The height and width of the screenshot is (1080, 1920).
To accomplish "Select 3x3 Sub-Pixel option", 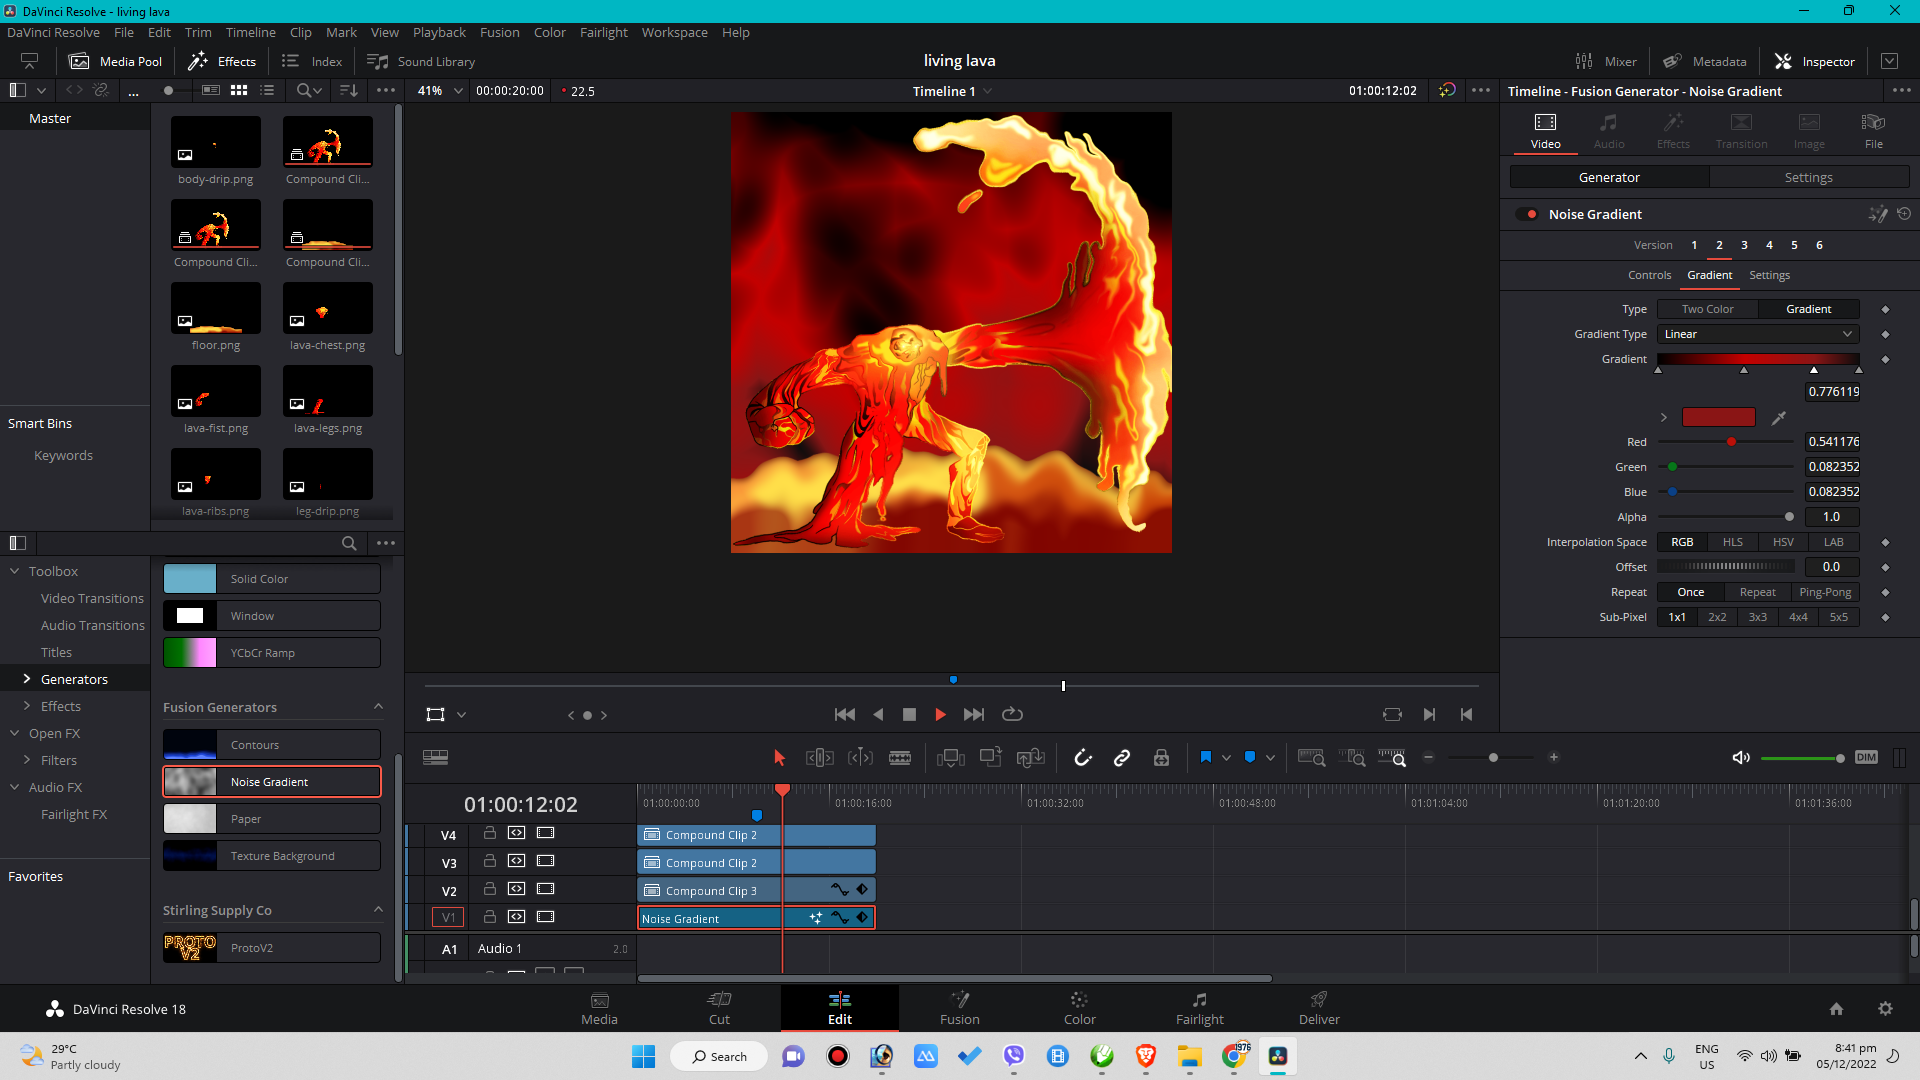I will click(1757, 617).
